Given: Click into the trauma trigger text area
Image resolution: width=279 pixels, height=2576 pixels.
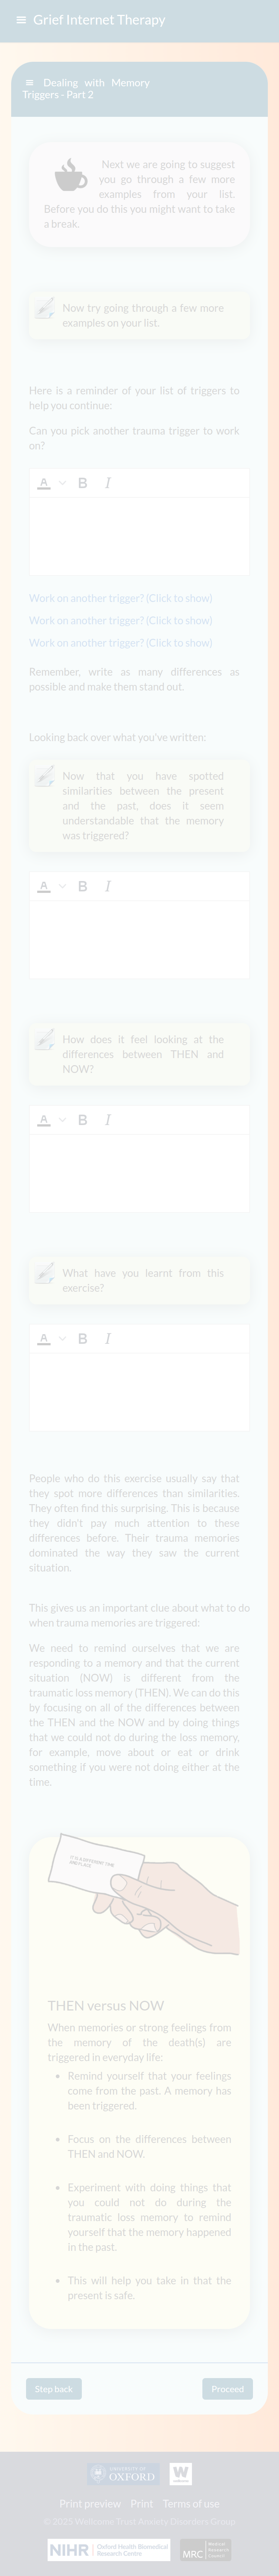Looking at the screenshot, I should 139,536.
